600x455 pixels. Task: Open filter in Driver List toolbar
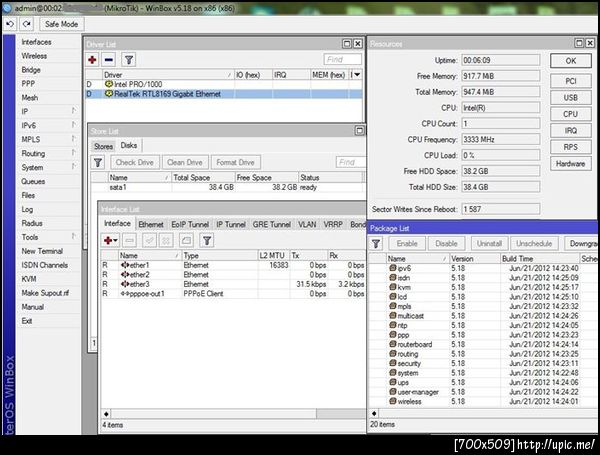(129, 60)
